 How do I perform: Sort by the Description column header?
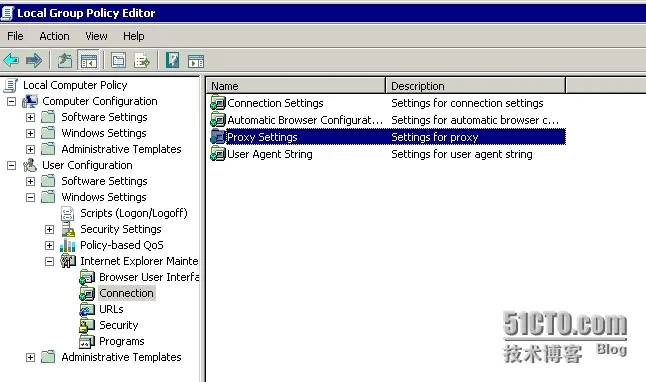point(475,86)
